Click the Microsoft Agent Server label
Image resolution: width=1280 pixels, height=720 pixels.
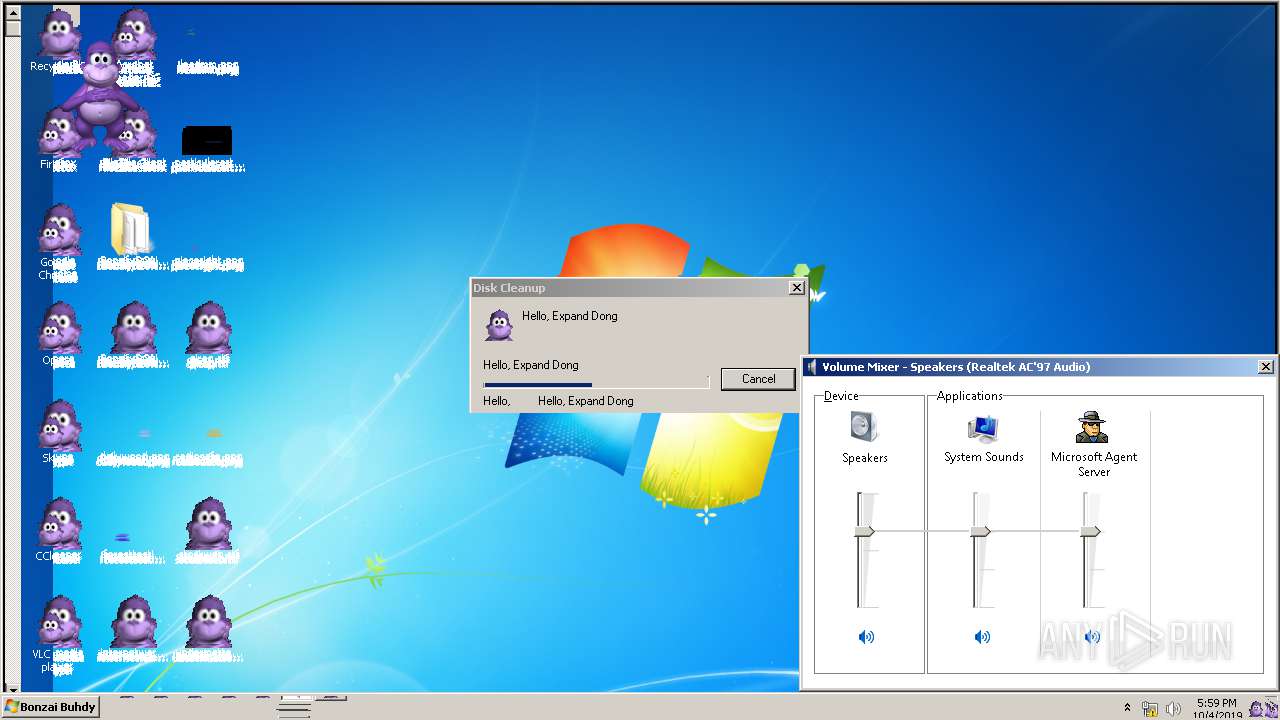1094,464
